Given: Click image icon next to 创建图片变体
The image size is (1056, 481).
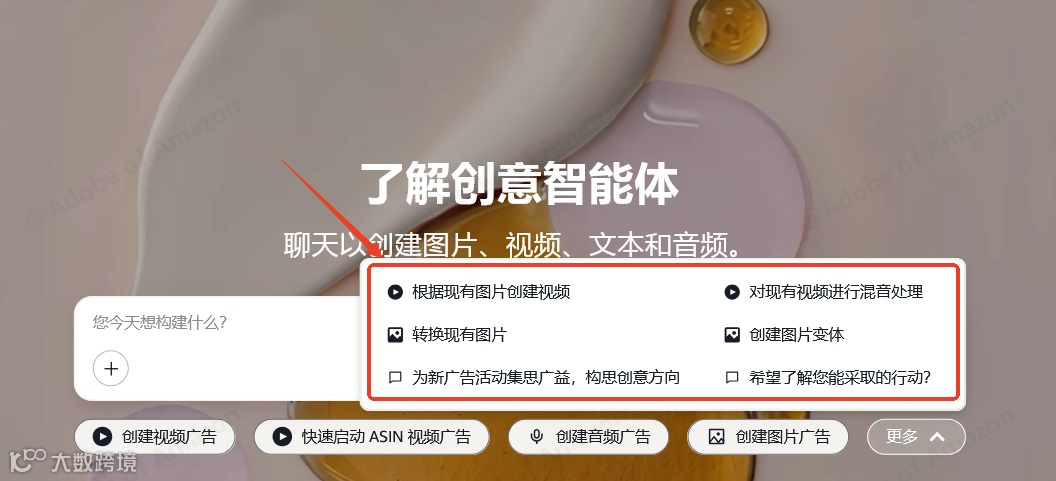Looking at the screenshot, I should pos(732,335).
